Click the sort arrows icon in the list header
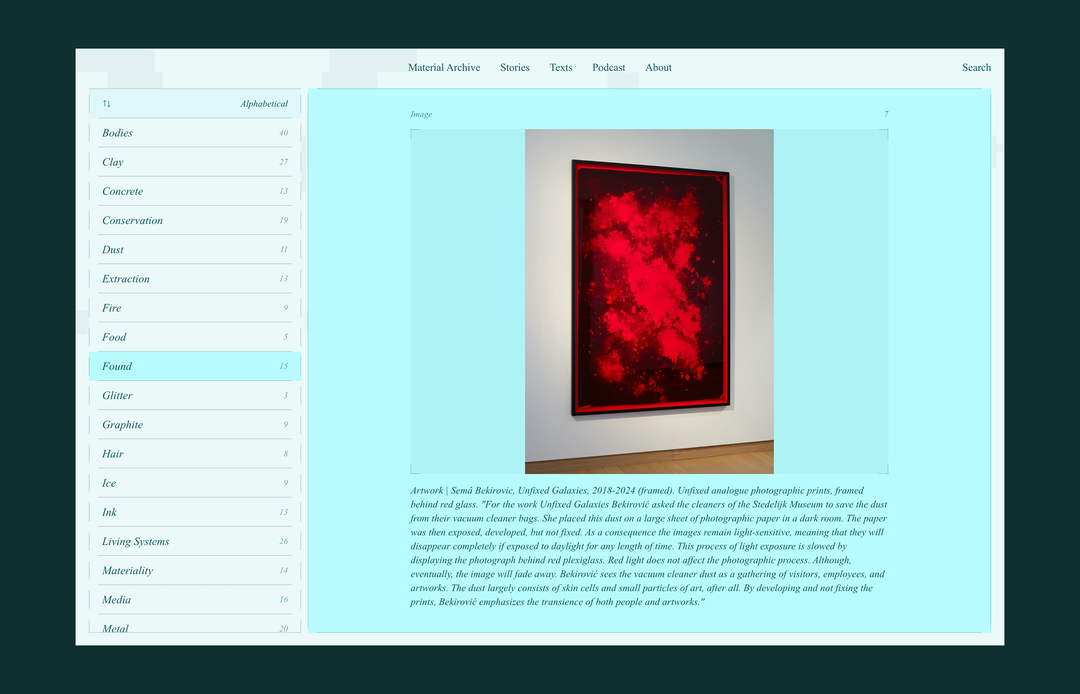The height and width of the screenshot is (694, 1080). pyautogui.click(x=107, y=104)
